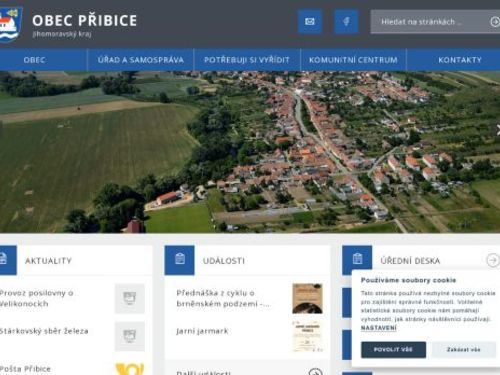The width and height of the screenshot is (500, 375).
Task: Click the POVOLIT VŠE cookie button
Action: click(393, 350)
